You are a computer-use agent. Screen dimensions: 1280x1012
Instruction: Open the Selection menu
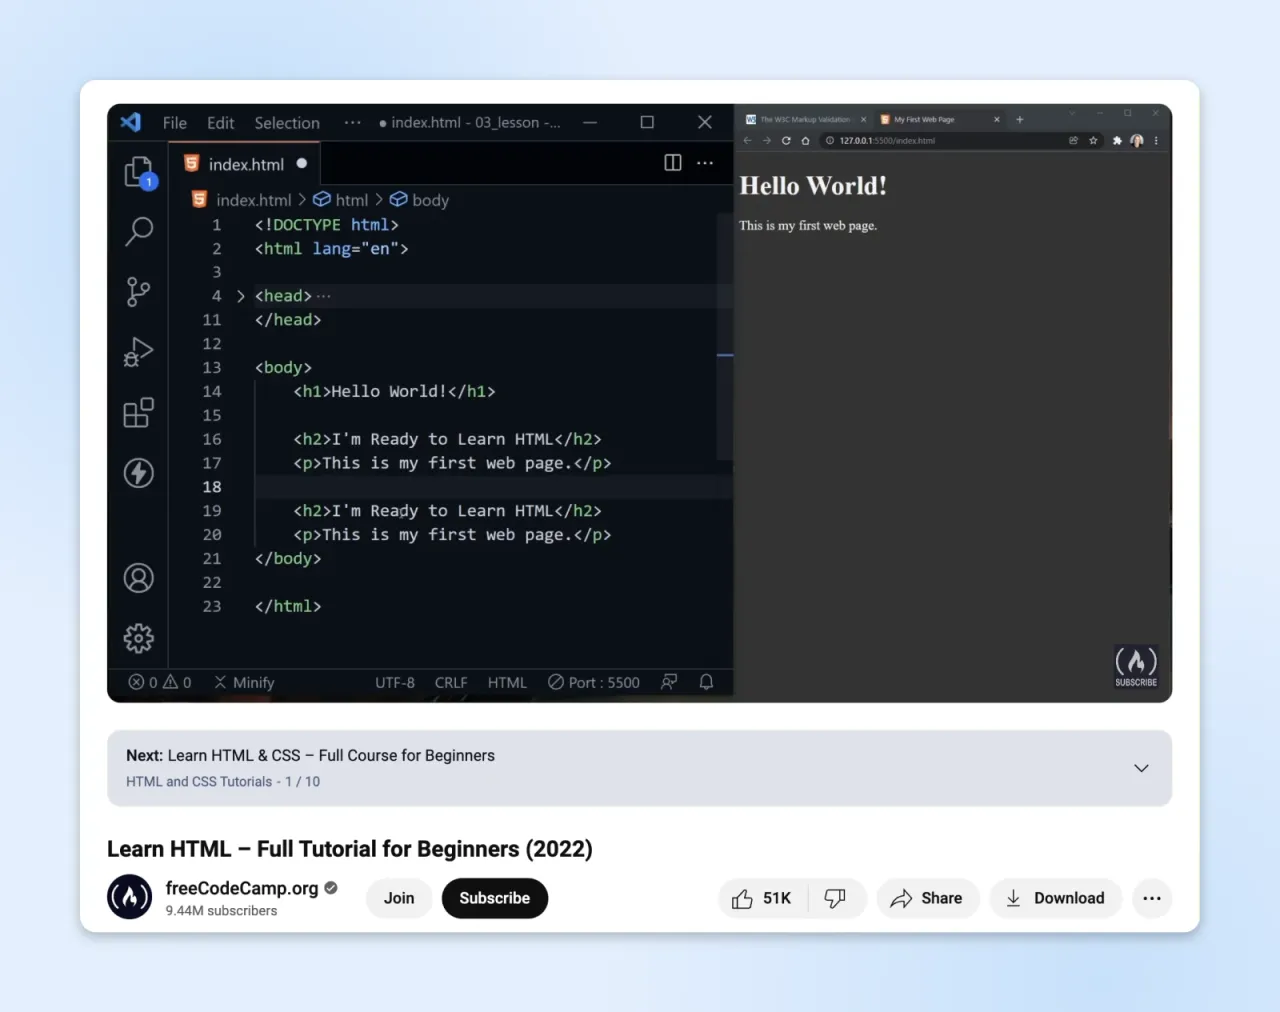click(x=287, y=123)
